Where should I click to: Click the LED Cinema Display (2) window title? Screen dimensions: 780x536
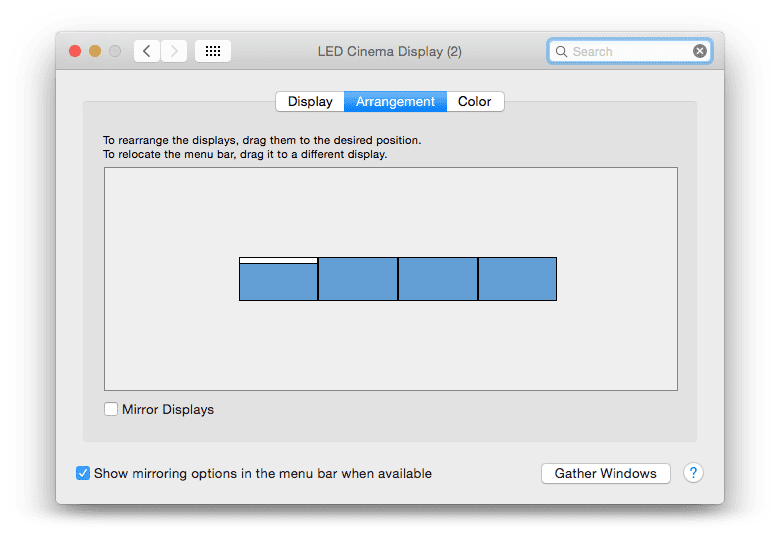[390, 51]
